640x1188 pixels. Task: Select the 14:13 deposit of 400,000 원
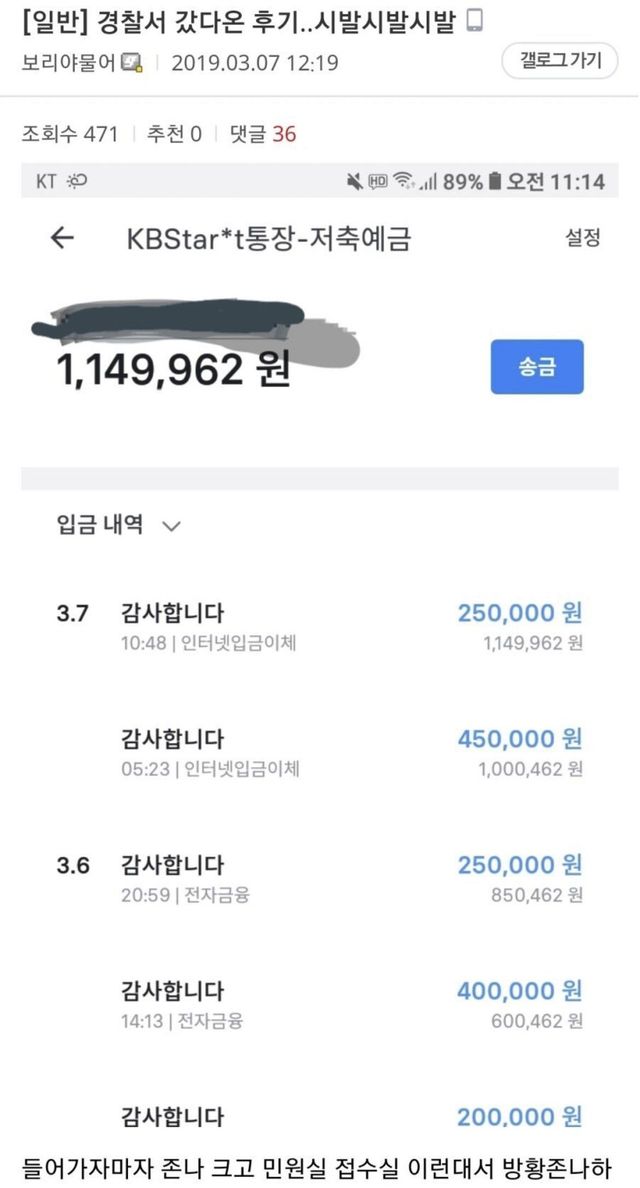(350, 1004)
